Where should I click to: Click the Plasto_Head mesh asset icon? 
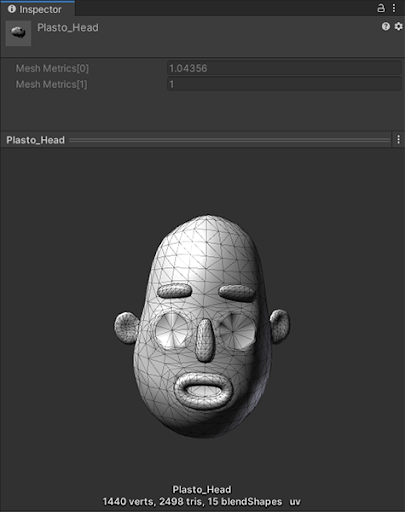(x=18, y=33)
